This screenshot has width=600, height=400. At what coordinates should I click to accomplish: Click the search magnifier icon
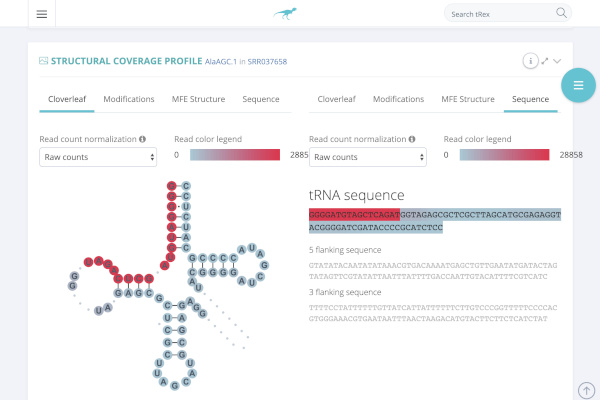coord(562,14)
